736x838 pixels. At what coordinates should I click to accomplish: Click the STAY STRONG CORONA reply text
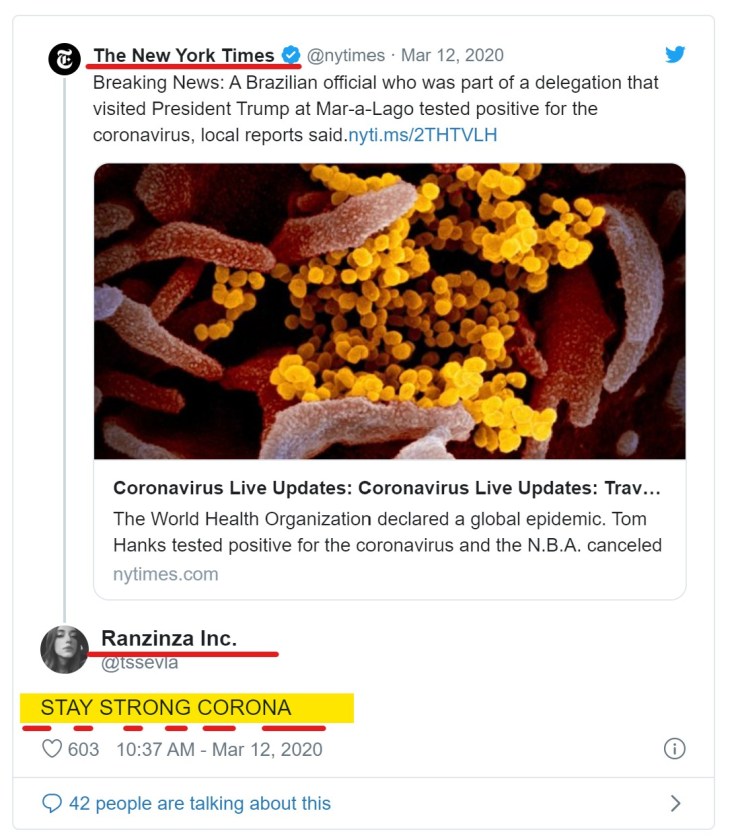(x=166, y=708)
